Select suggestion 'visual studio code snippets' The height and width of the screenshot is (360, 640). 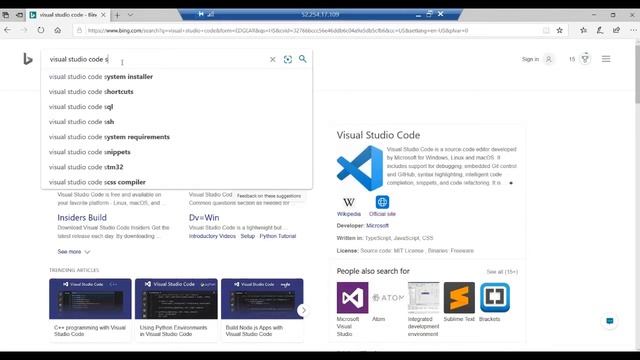click(177, 152)
